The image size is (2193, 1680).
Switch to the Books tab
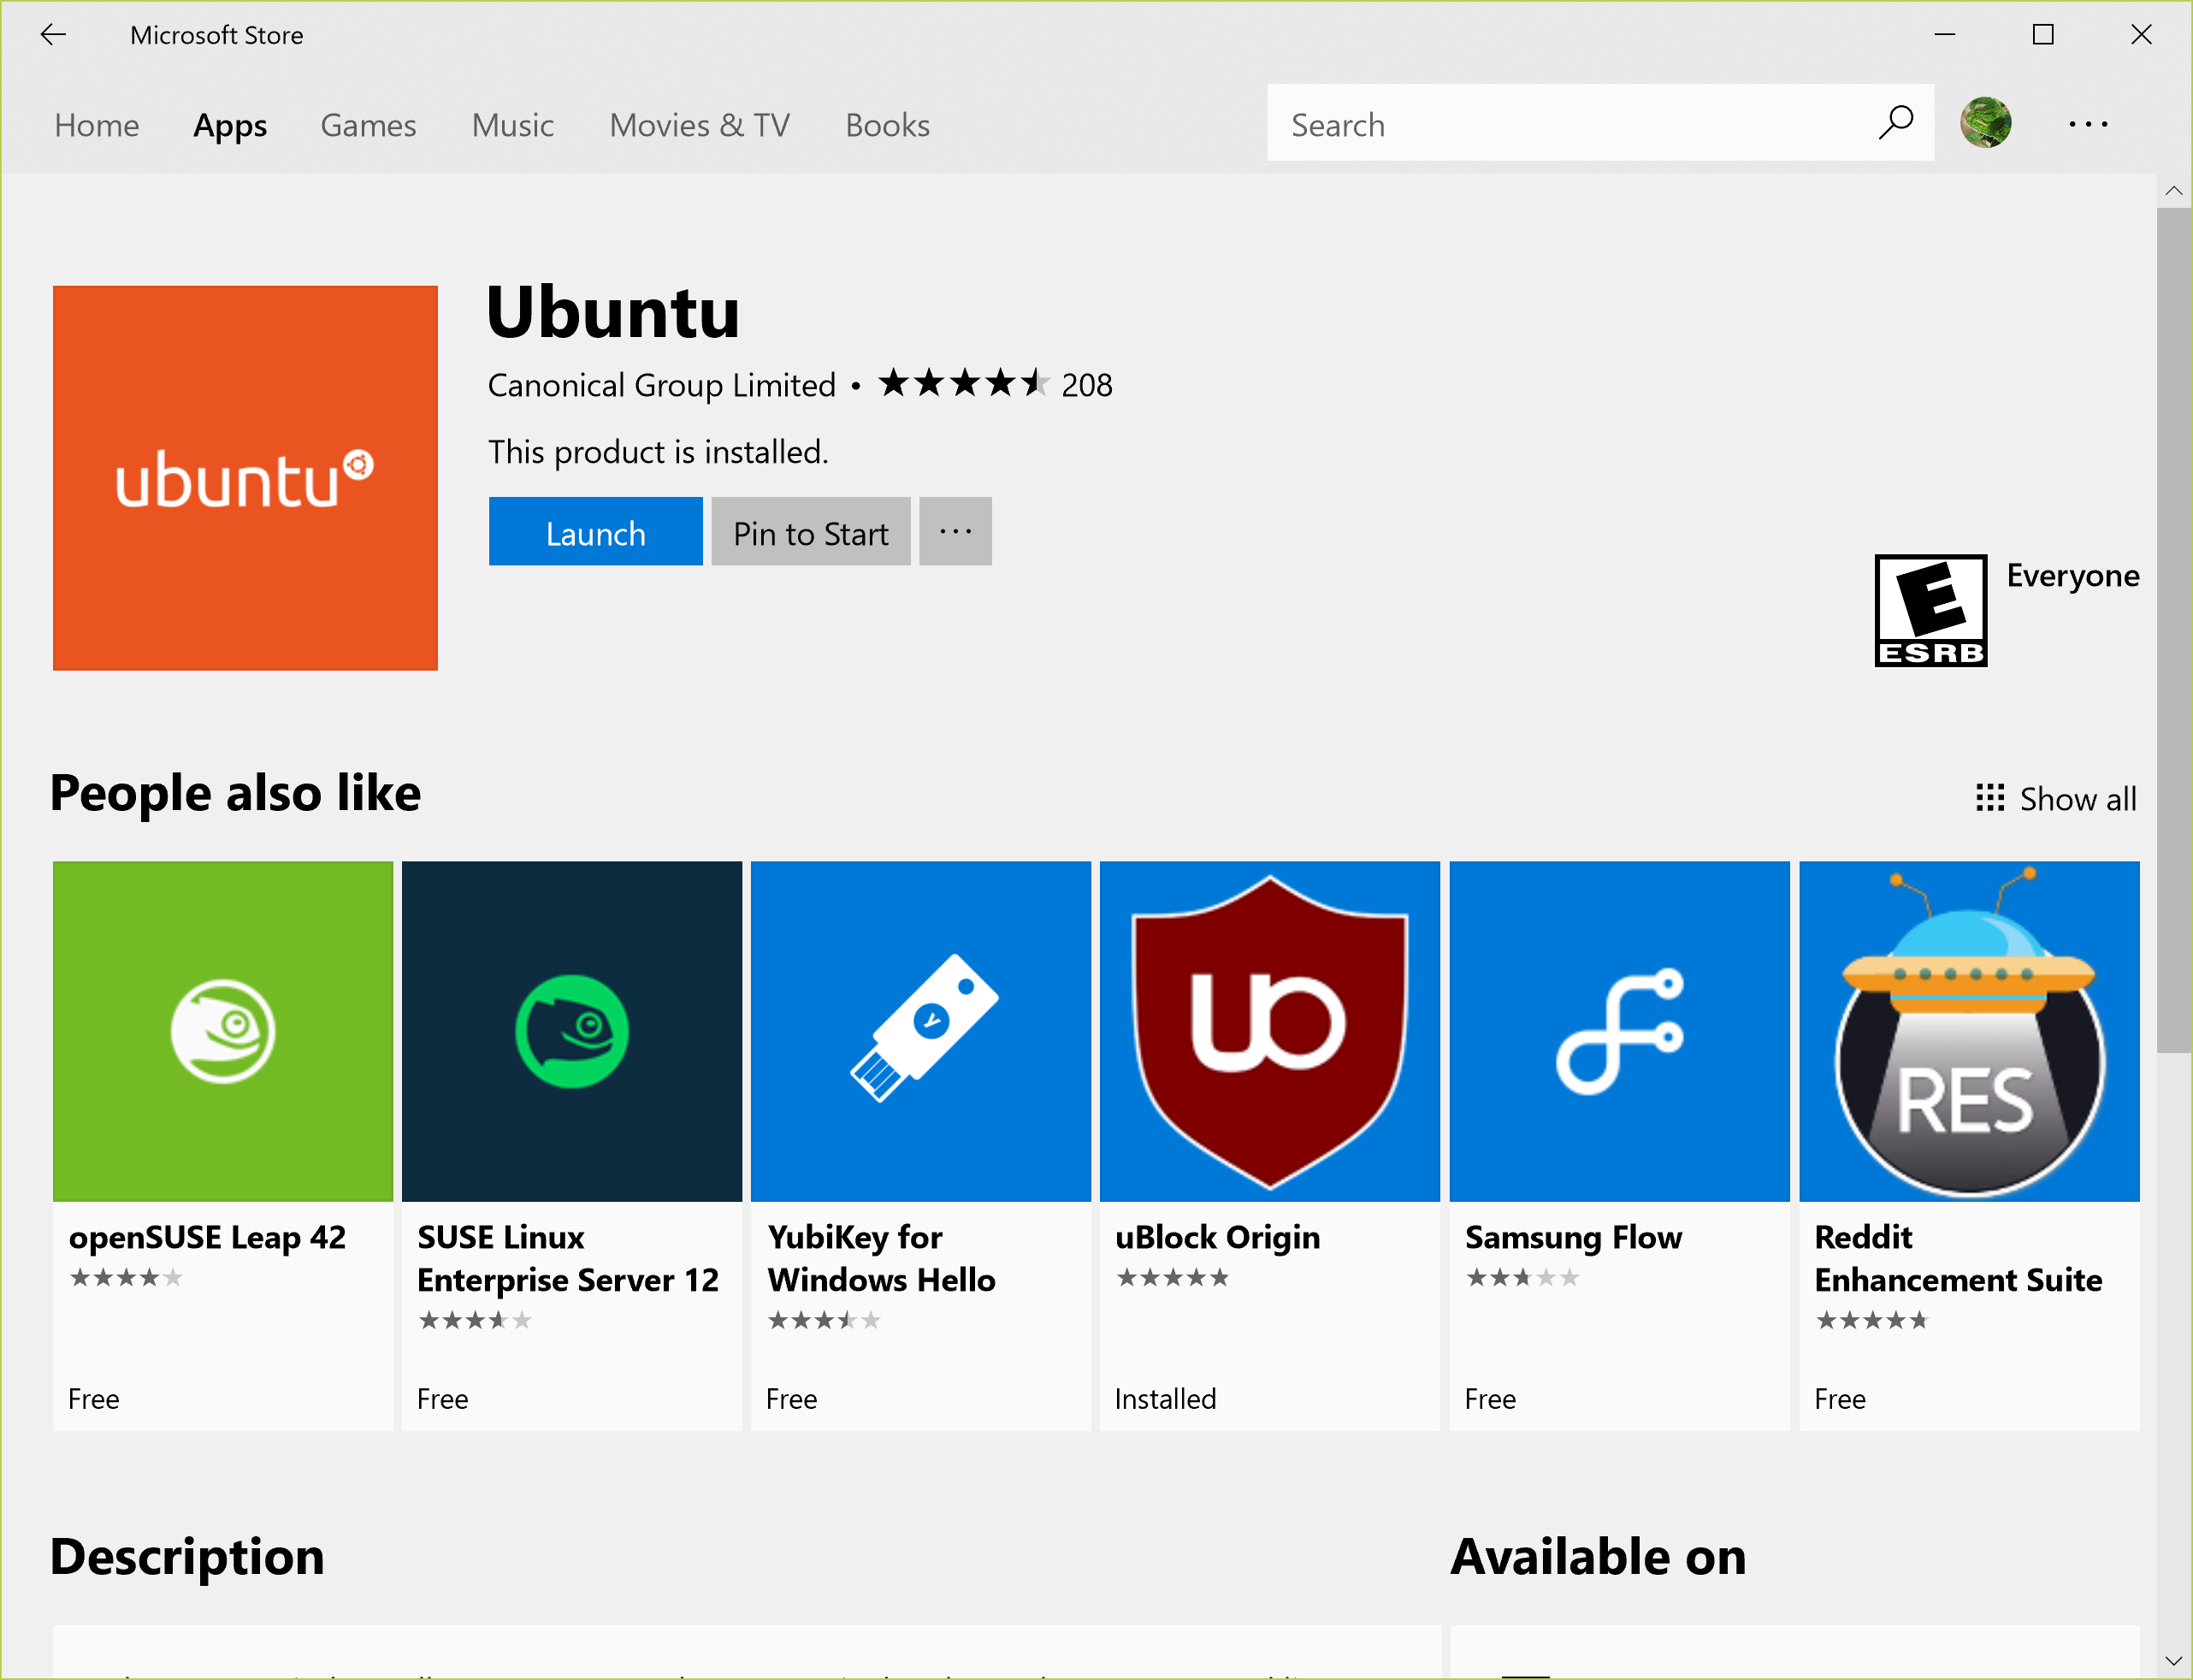pyautogui.click(x=887, y=125)
